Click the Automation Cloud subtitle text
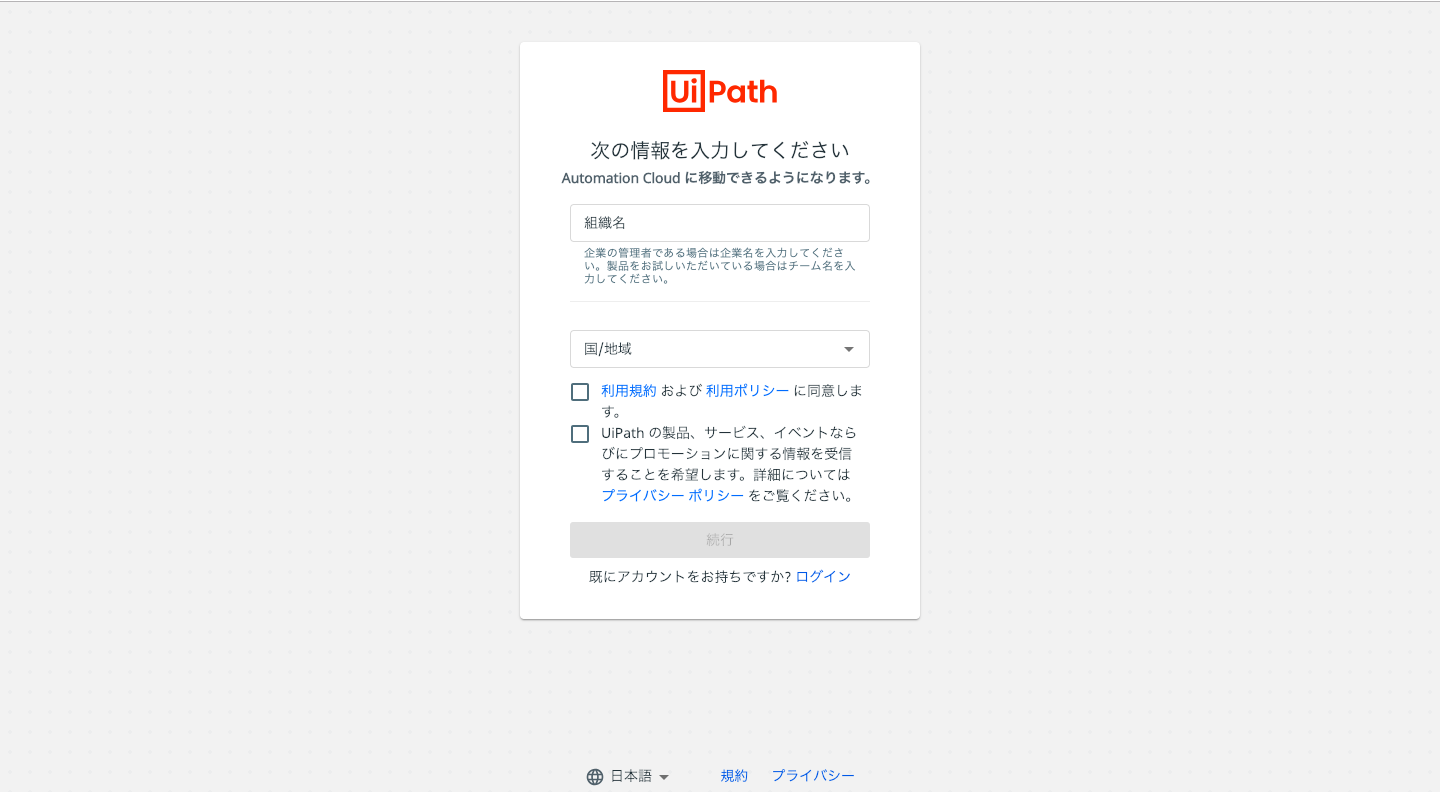1440x792 pixels. [717, 179]
